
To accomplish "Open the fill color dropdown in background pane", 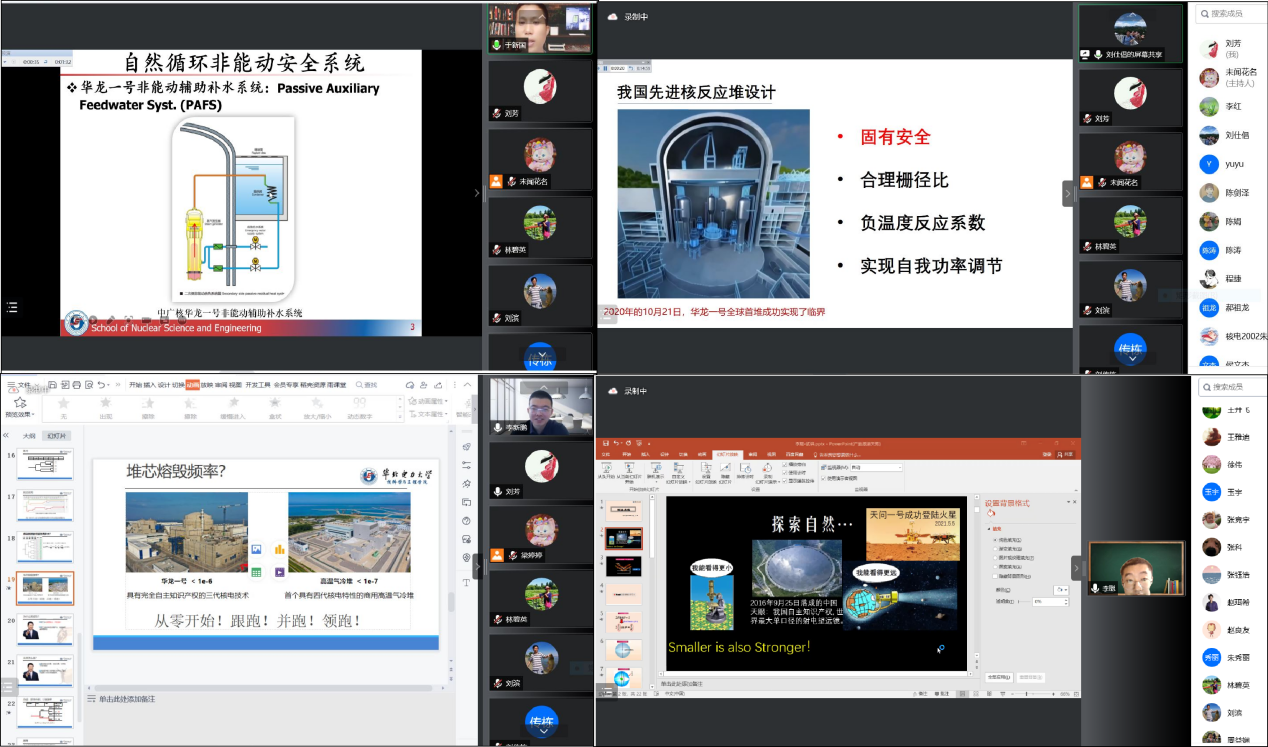I will tap(1060, 590).
